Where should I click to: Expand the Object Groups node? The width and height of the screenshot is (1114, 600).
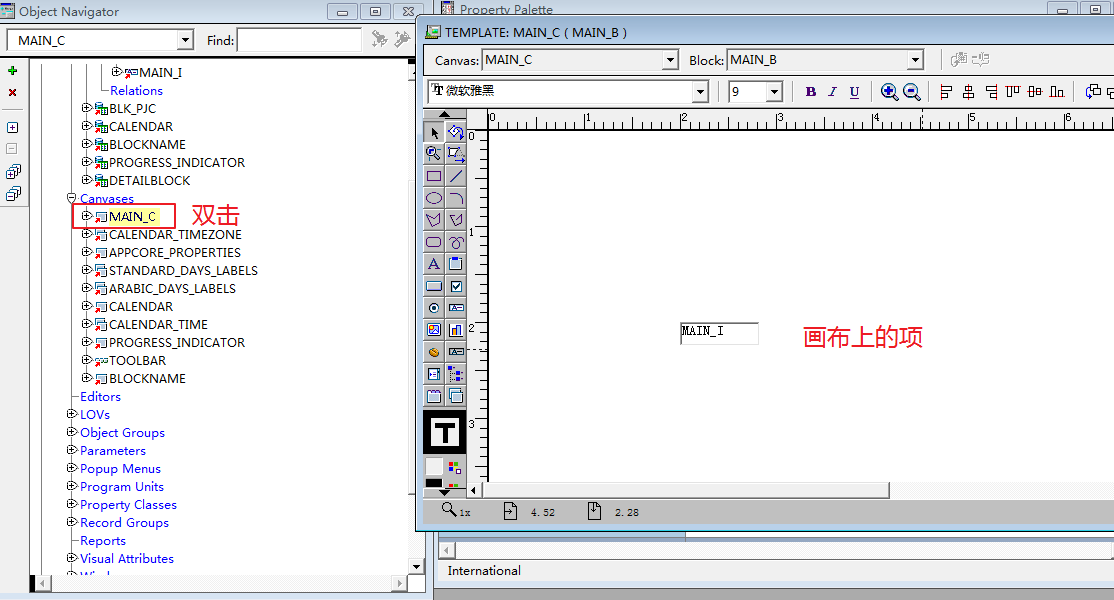coord(71,432)
